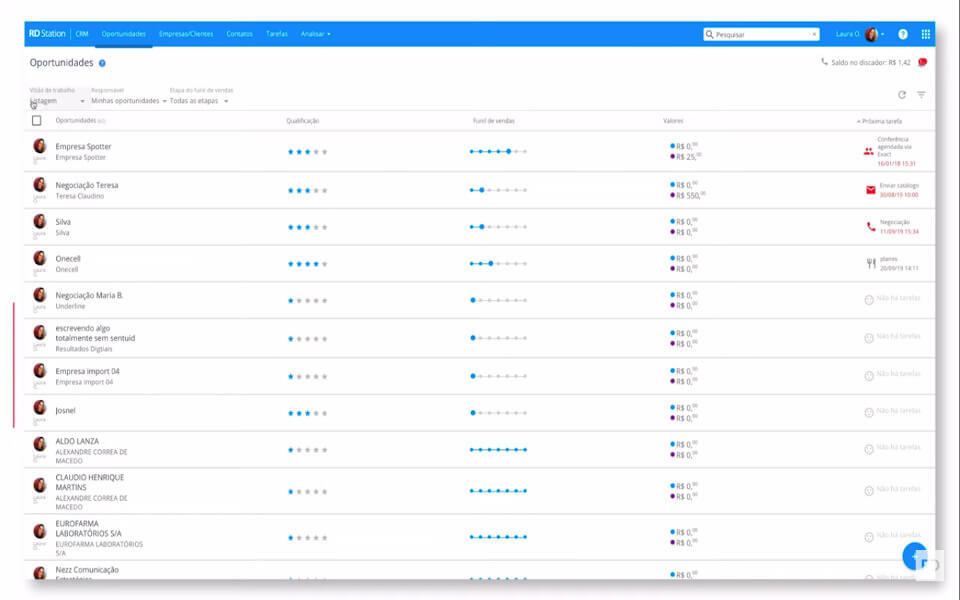The height and width of the screenshot is (600, 960).
Task: Click the Underline company name
Action: coord(70,306)
